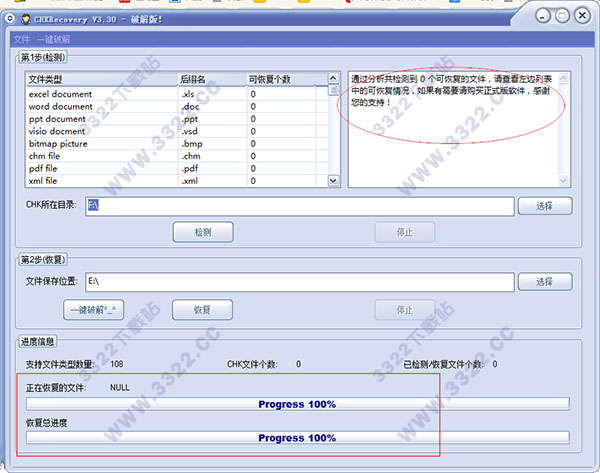Click the 文件类型 column header
Screen dimensions: 600x473
coord(102,79)
